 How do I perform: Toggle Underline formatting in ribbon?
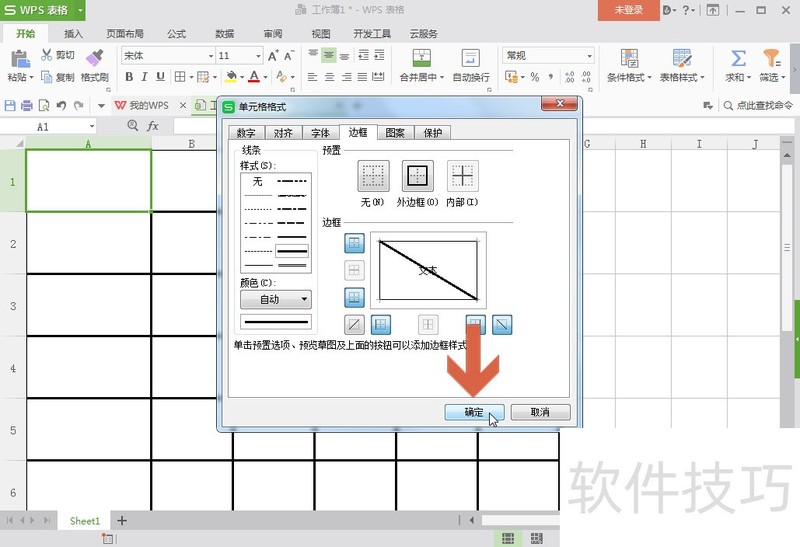click(x=160, y=77)
